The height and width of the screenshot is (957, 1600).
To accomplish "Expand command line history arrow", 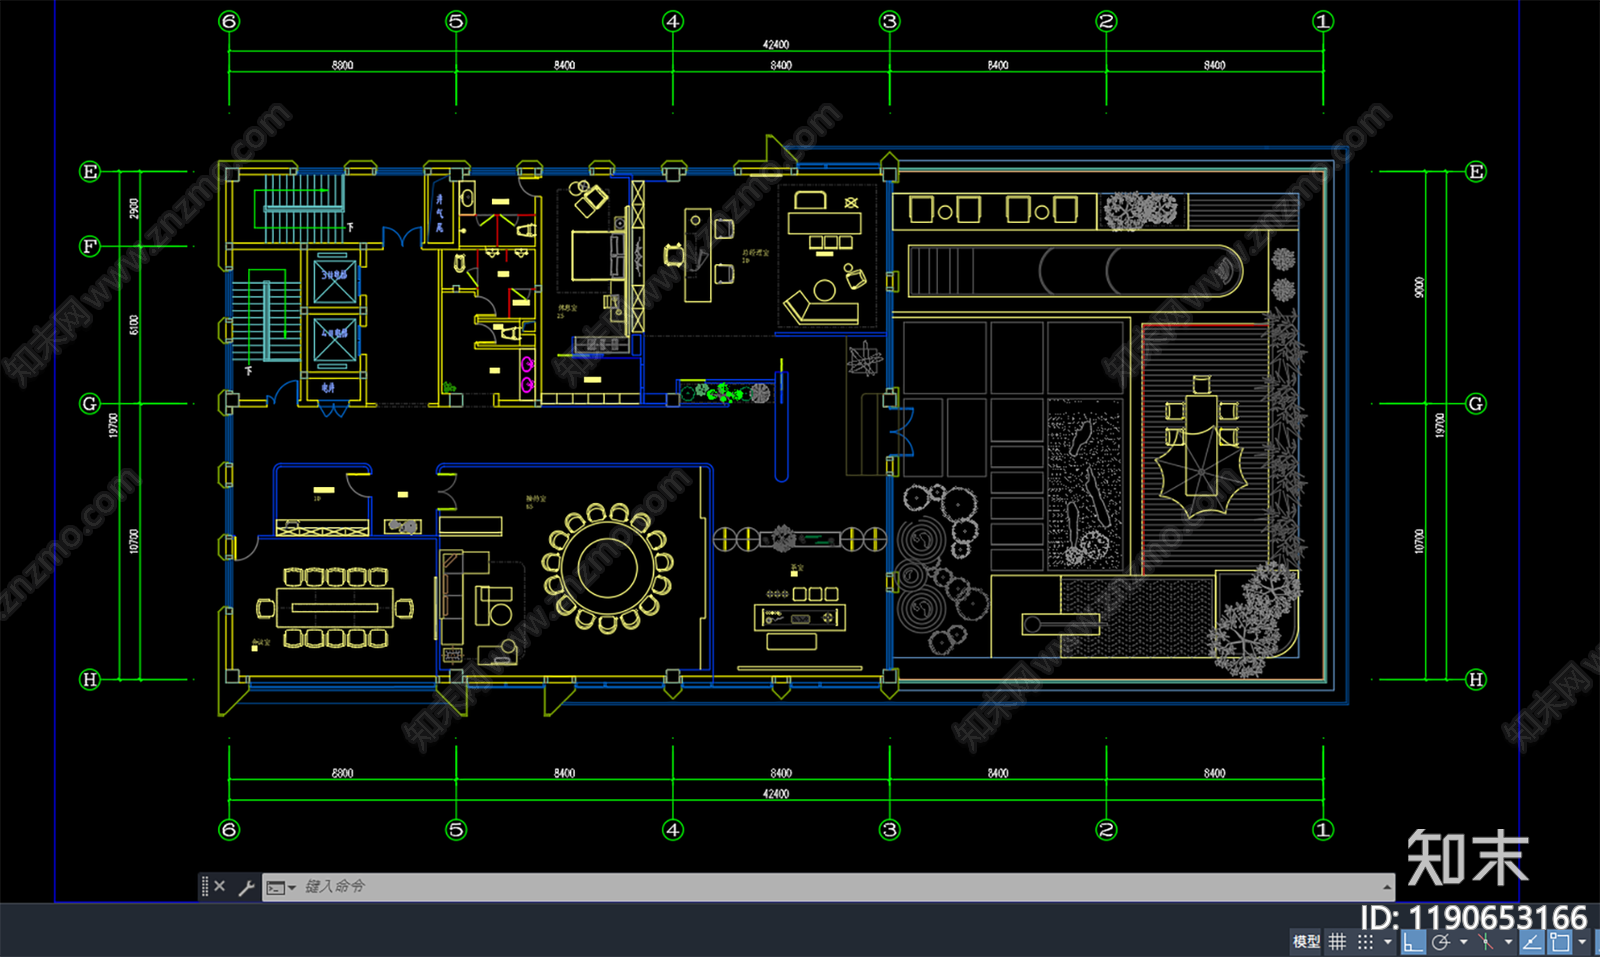I will coord(1388,887).
